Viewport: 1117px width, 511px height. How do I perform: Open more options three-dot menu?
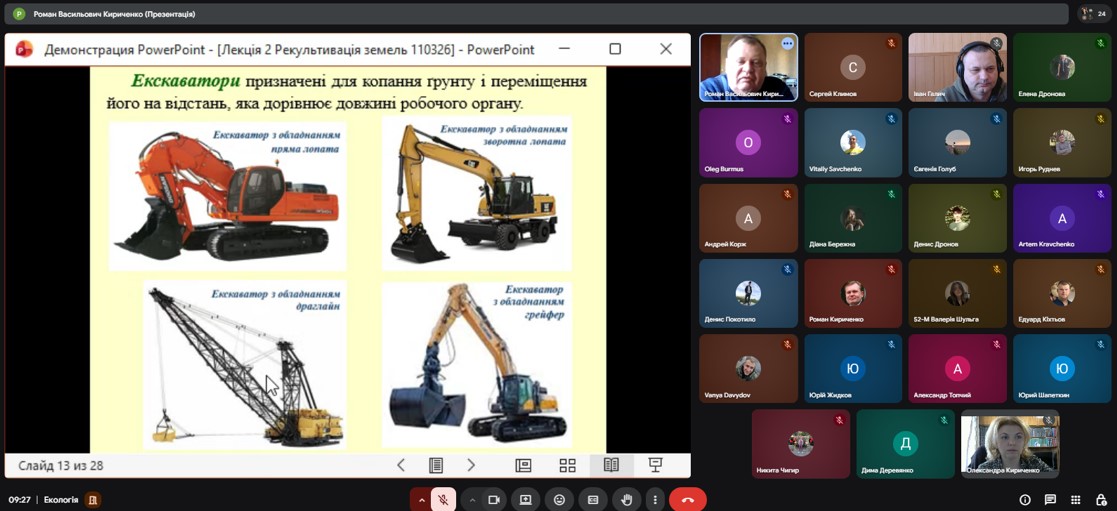tap(655, 500)
